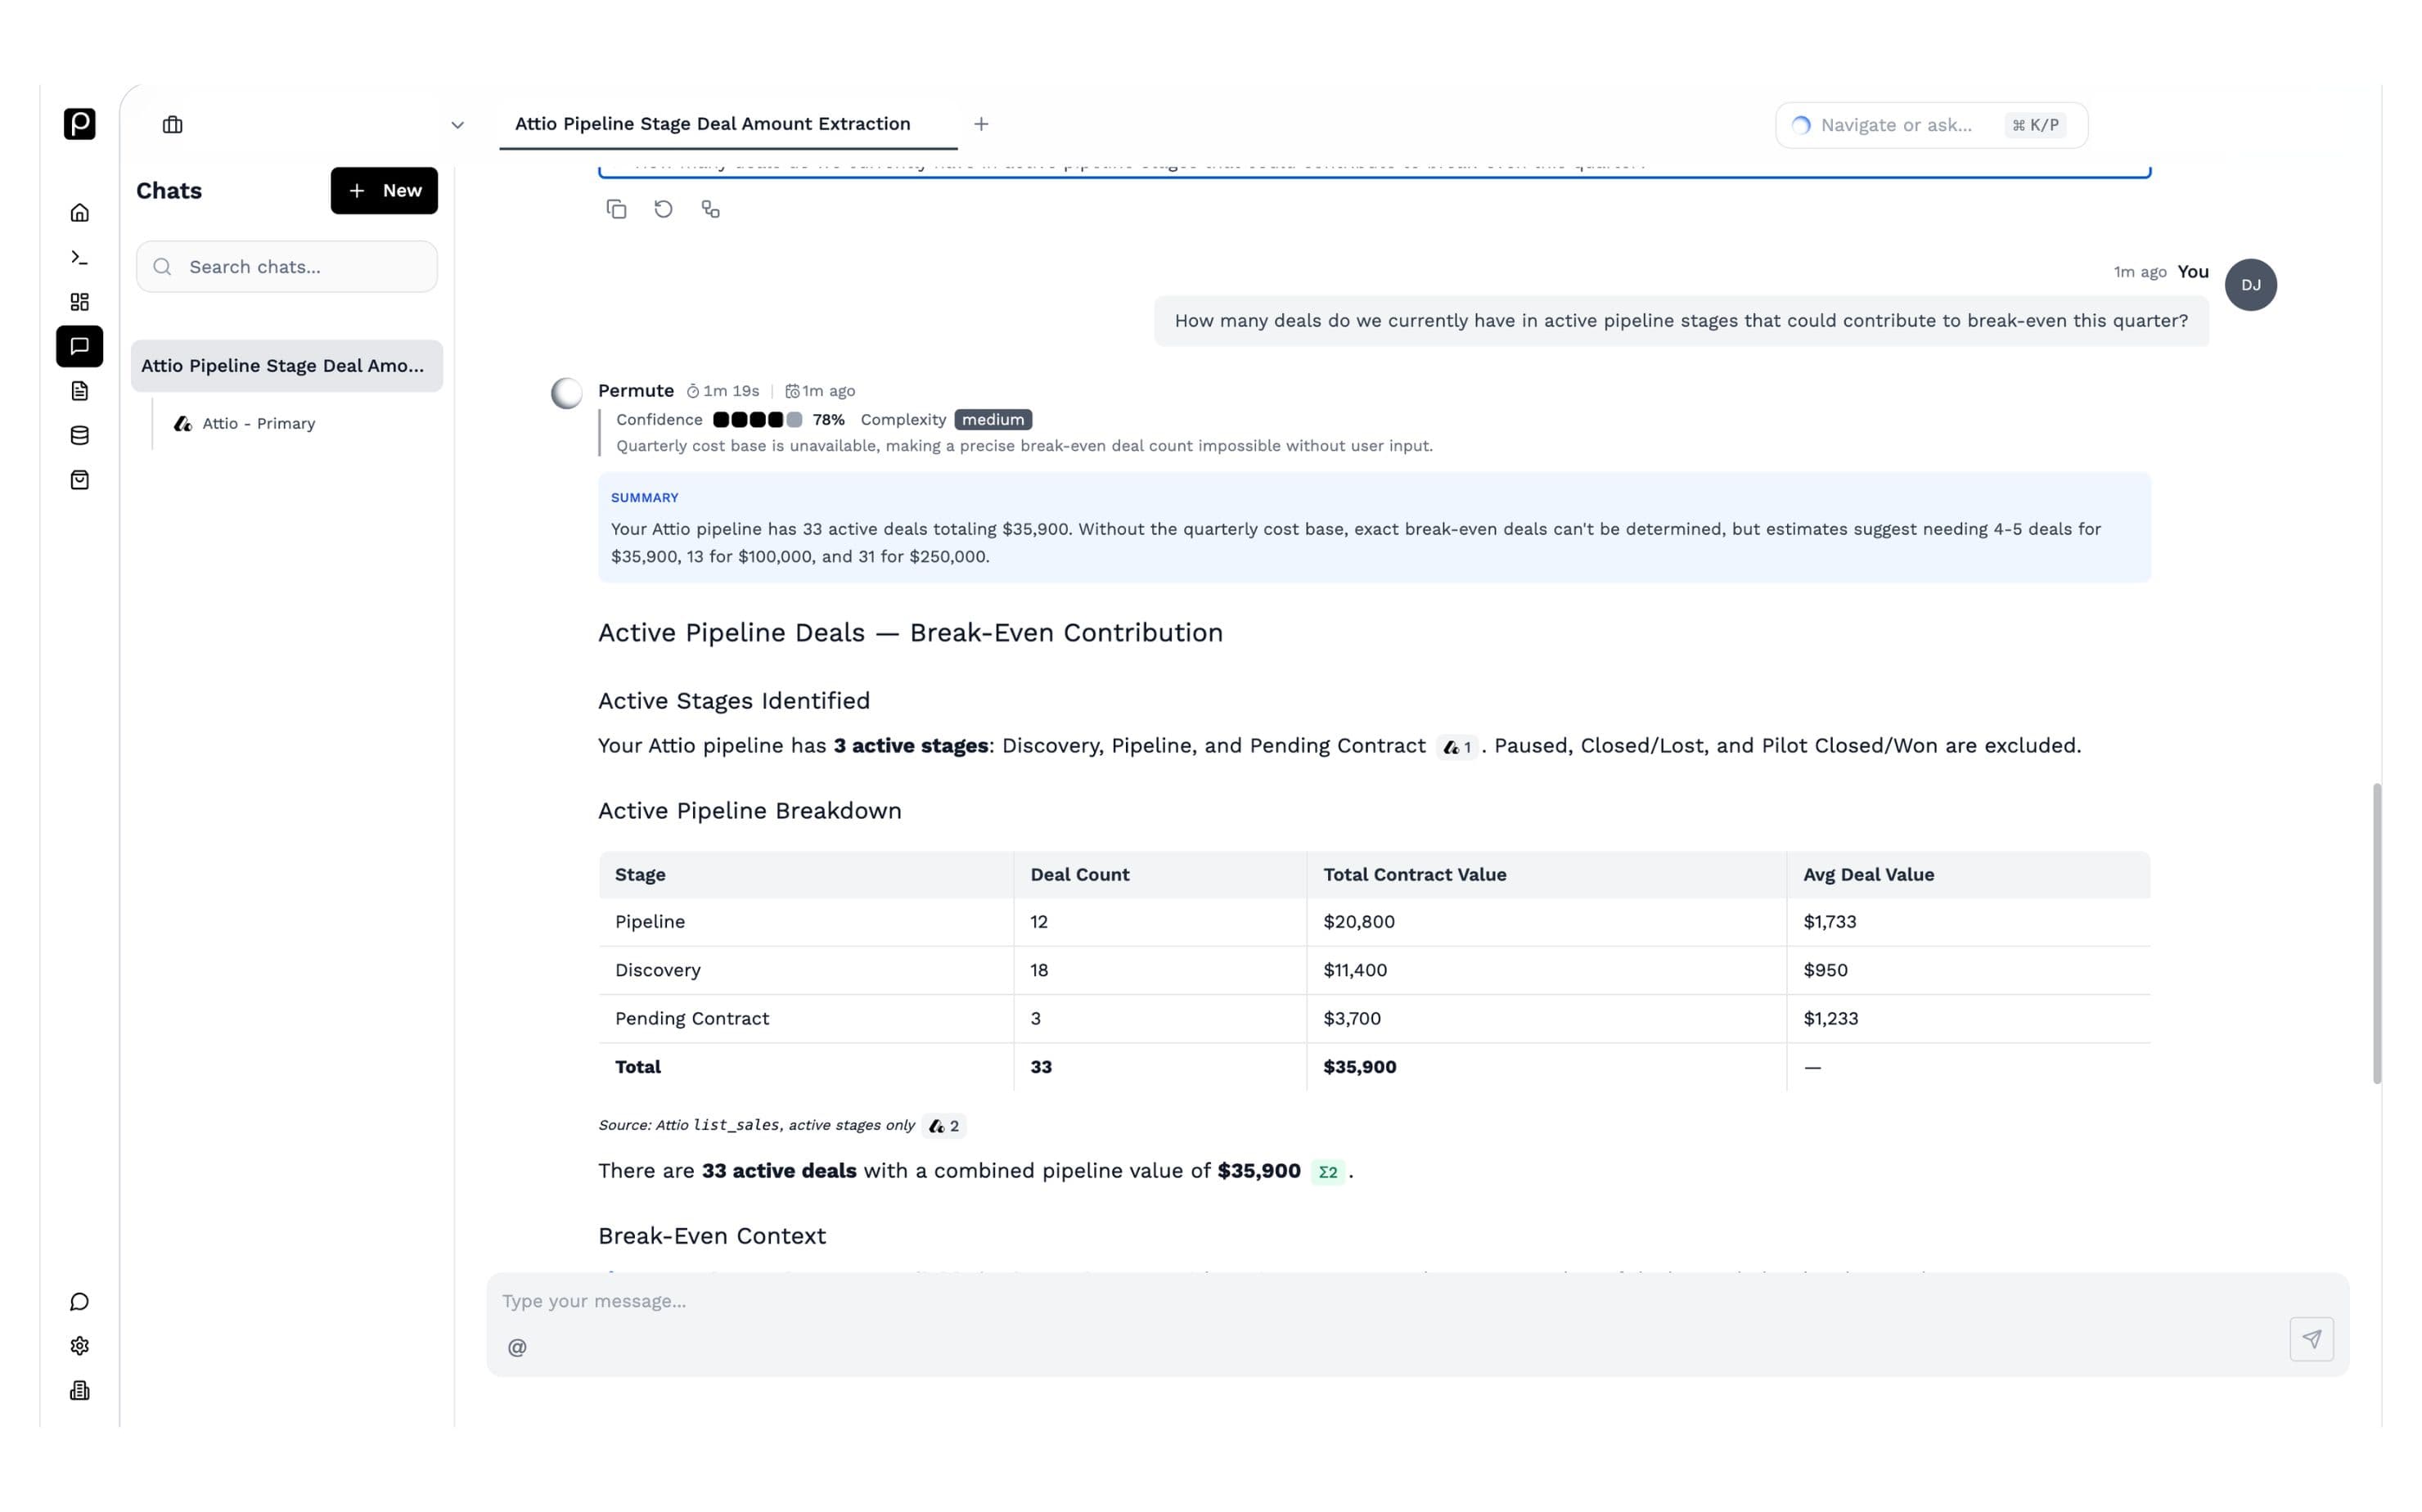Add a new tab with plus icon

981,124
